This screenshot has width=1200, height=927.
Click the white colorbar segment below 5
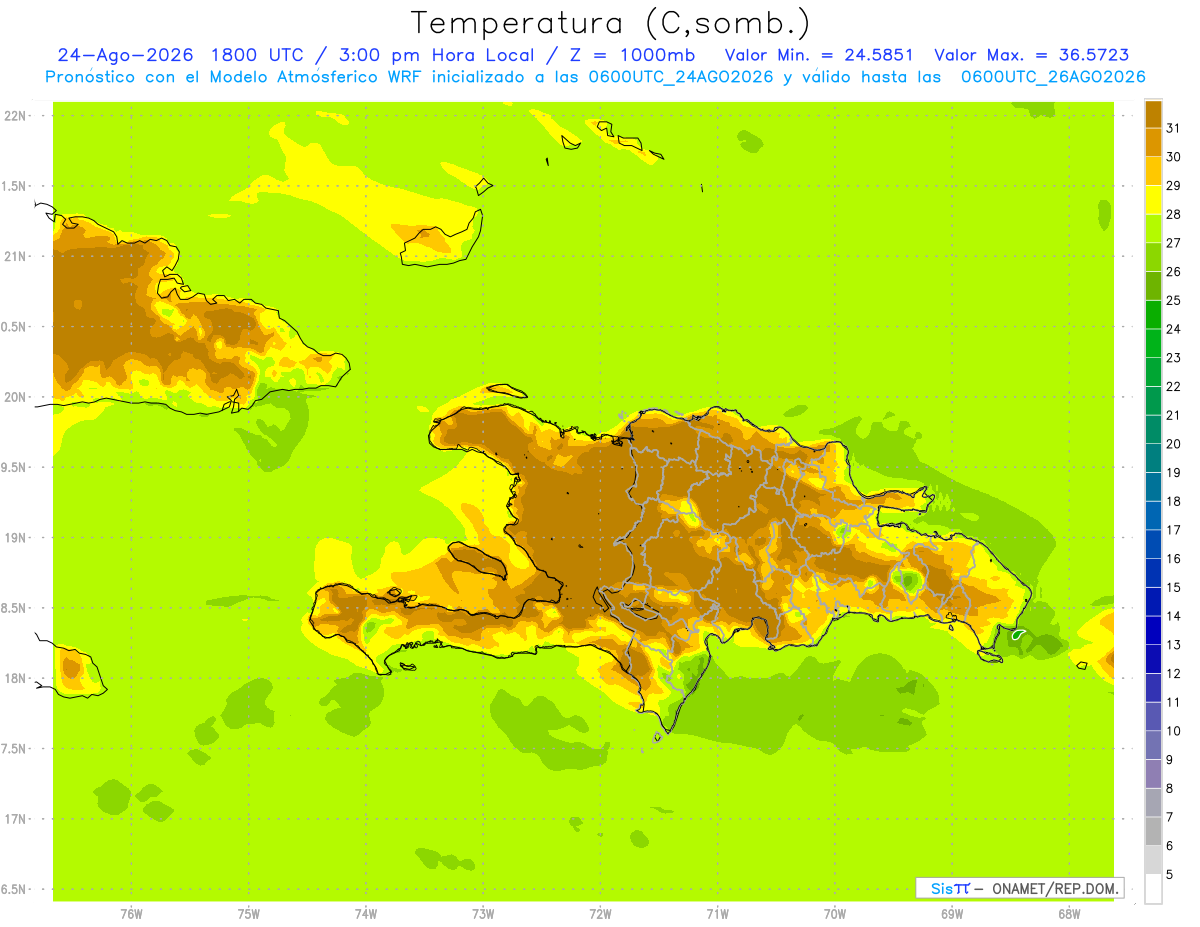(1153, 888)
